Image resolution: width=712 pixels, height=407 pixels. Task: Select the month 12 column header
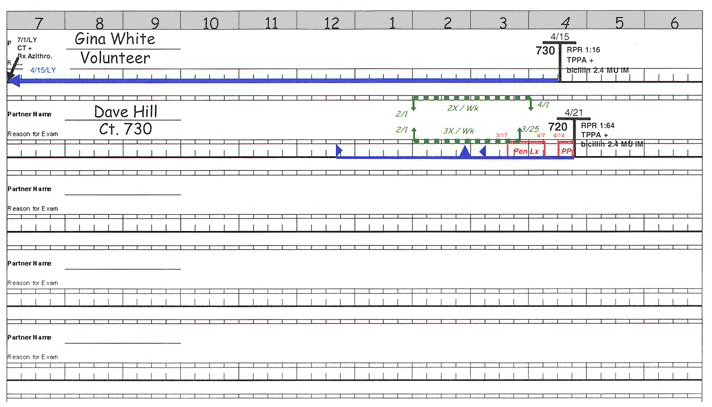(332, 22)
